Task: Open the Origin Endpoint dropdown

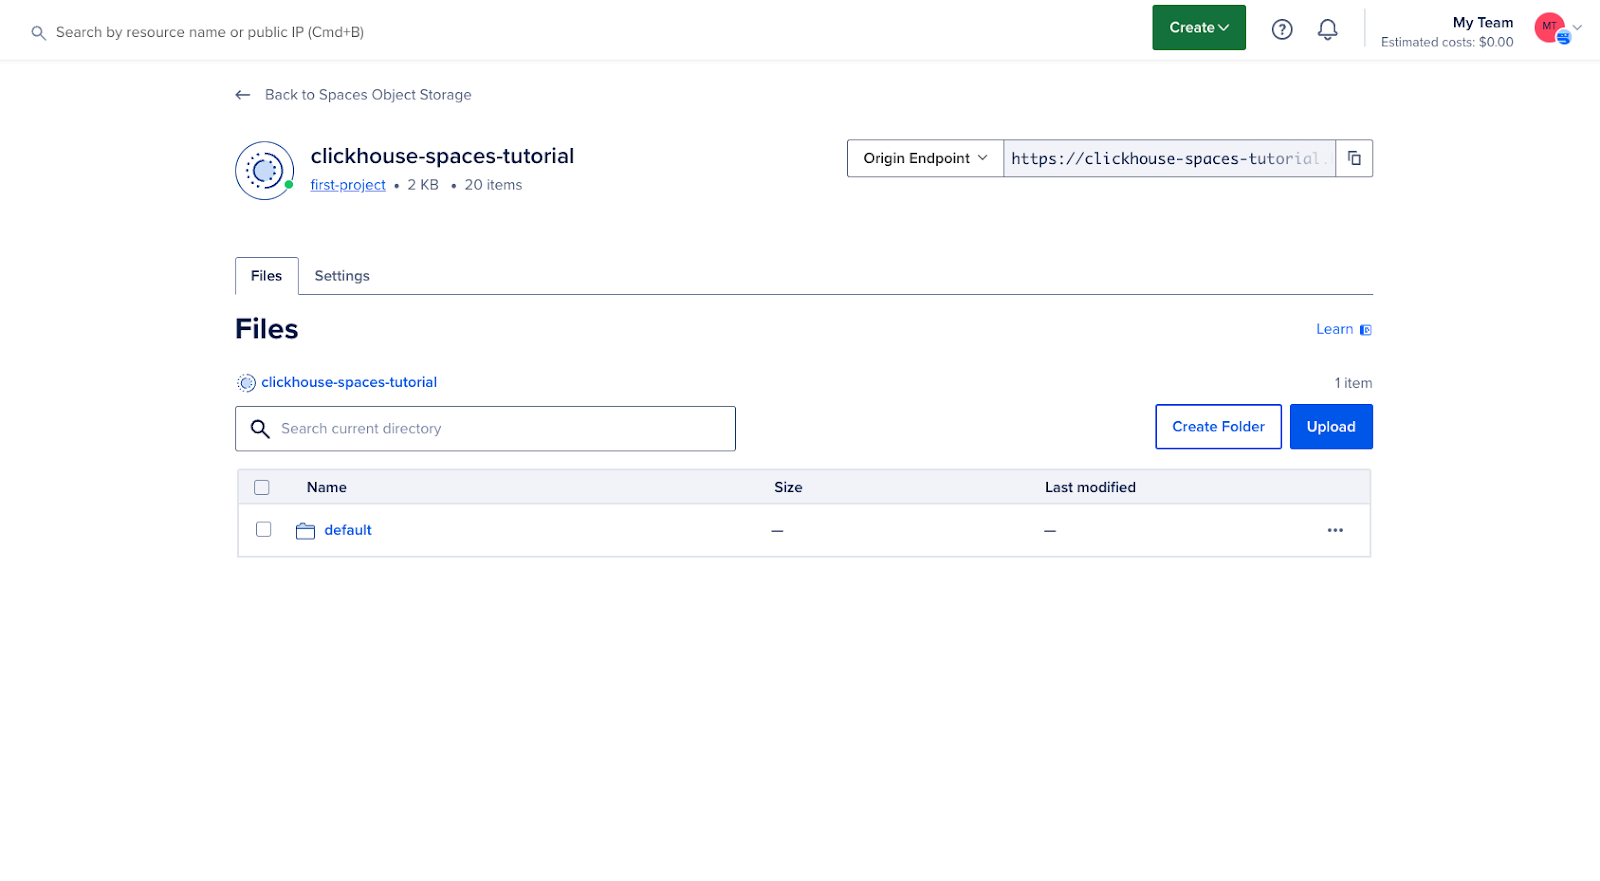Action: pos(925,158)
